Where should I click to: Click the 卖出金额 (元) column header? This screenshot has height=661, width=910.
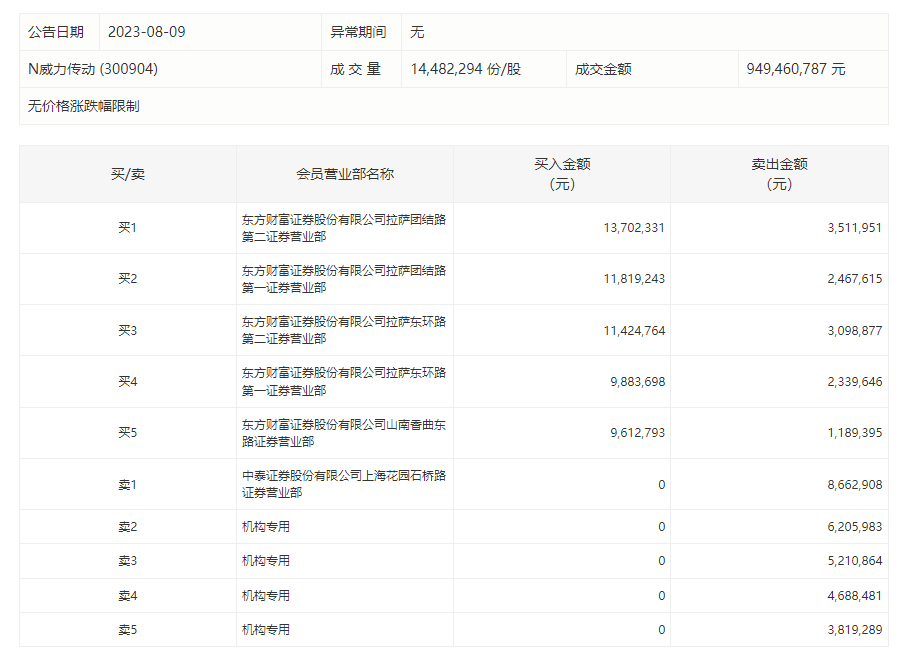point(779,174)
